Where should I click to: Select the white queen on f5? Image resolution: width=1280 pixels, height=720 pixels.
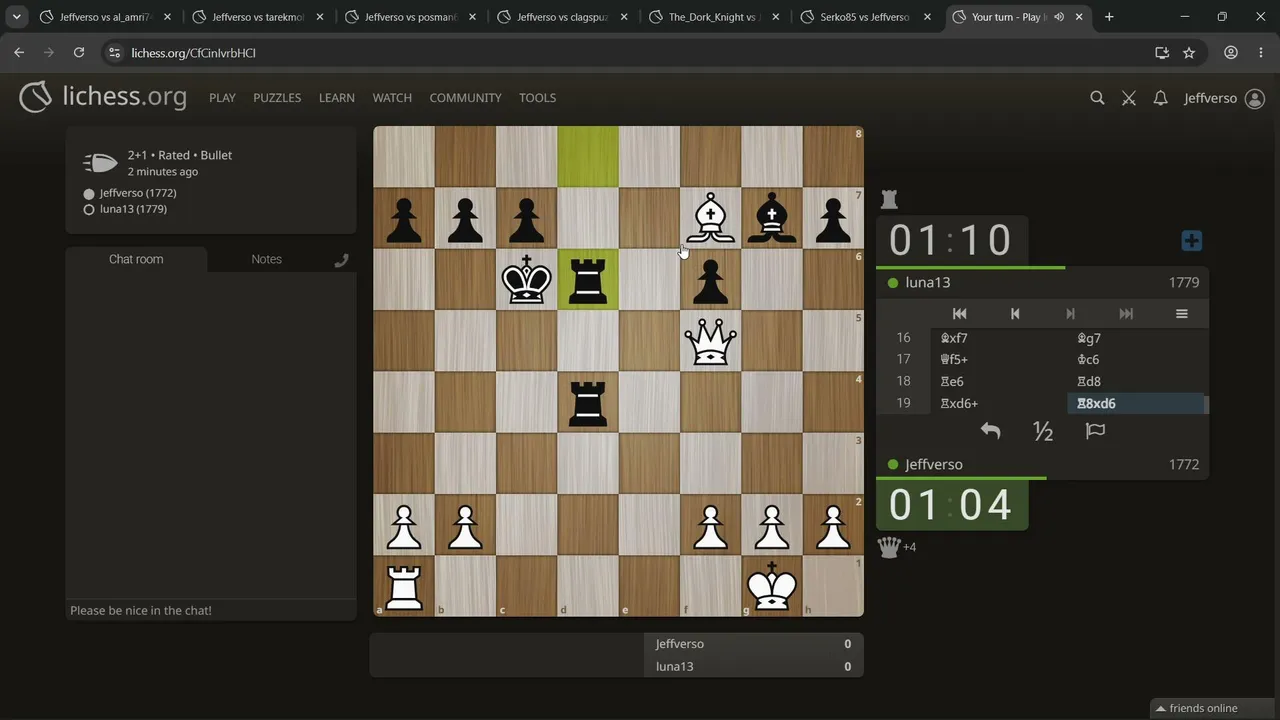(x=710, y=341)
